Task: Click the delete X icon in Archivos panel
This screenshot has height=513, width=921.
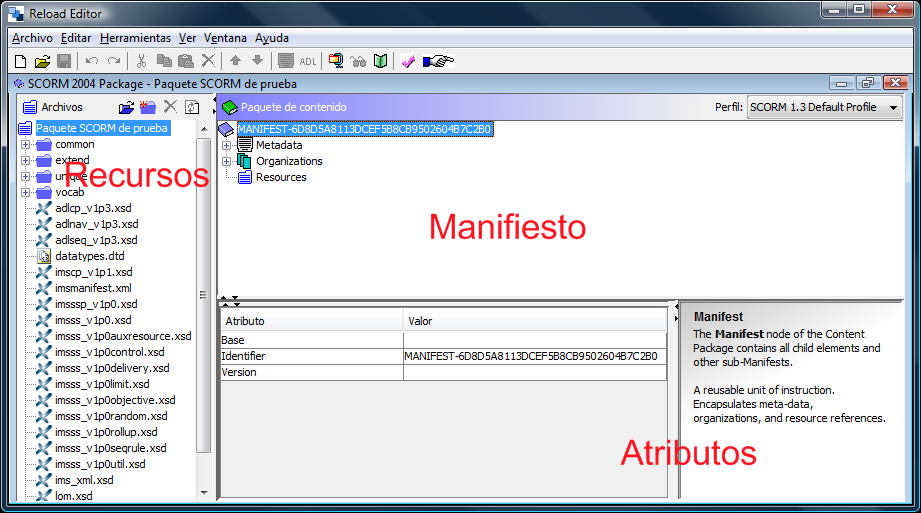Action: pyautogui.click(x=170, y=106)
